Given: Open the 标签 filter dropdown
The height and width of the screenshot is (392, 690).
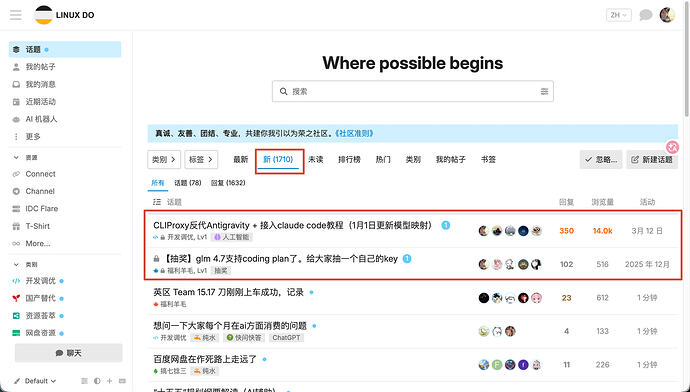Looking at the screenshot, I should tap(201, 160).
